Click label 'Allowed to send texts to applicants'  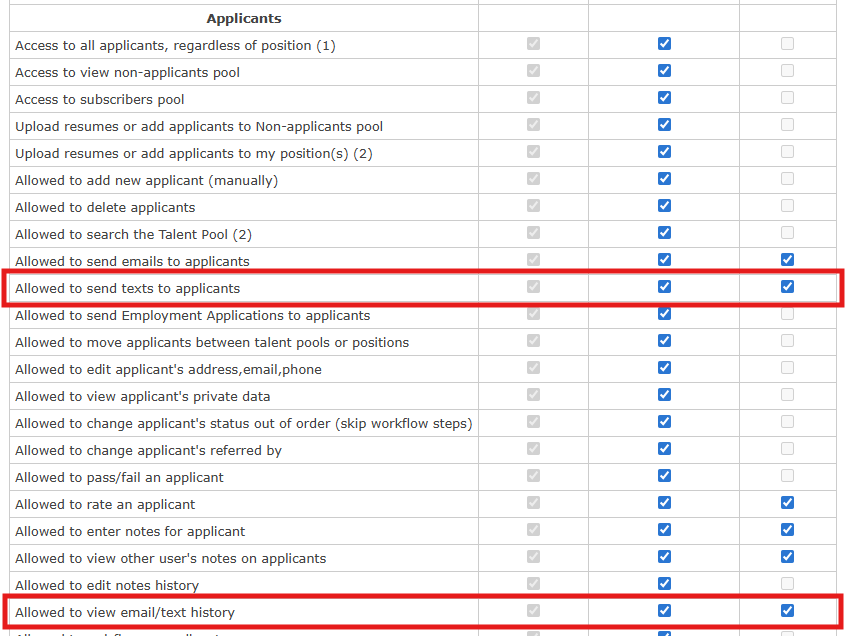pyautogui.click(x=127, y=288)
